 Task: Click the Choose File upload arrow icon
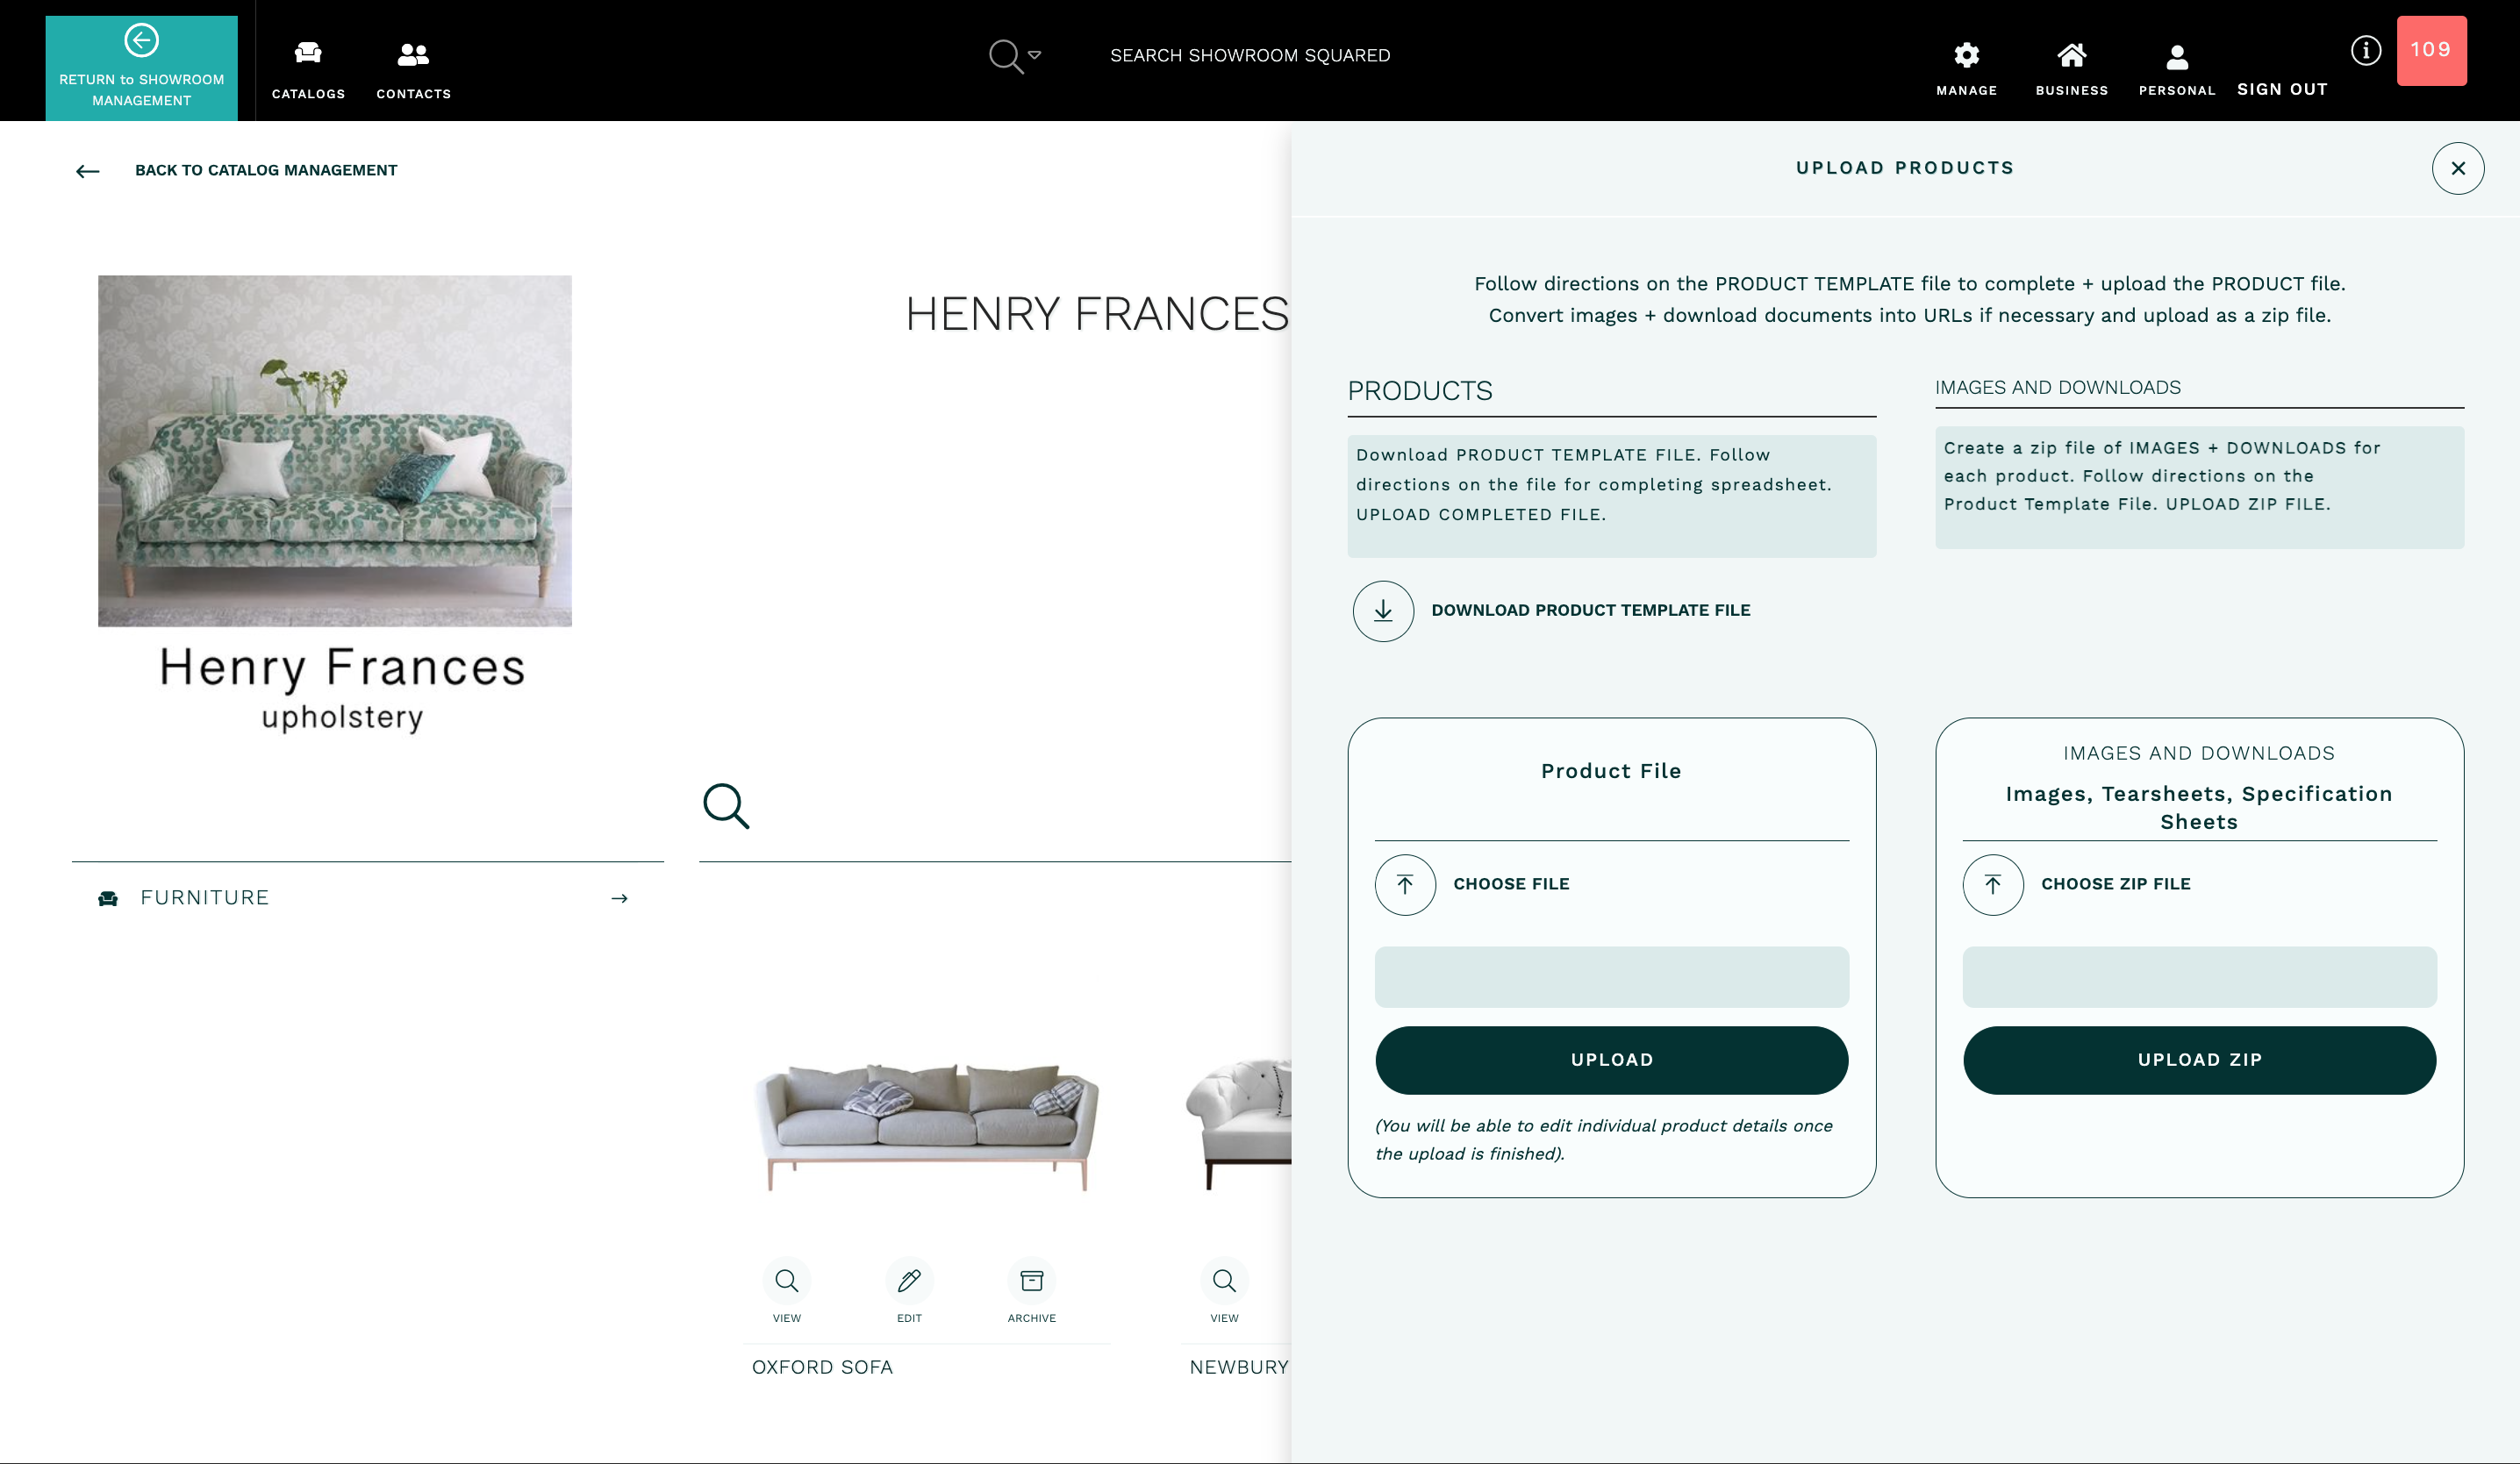click(x=1405, y=884)
